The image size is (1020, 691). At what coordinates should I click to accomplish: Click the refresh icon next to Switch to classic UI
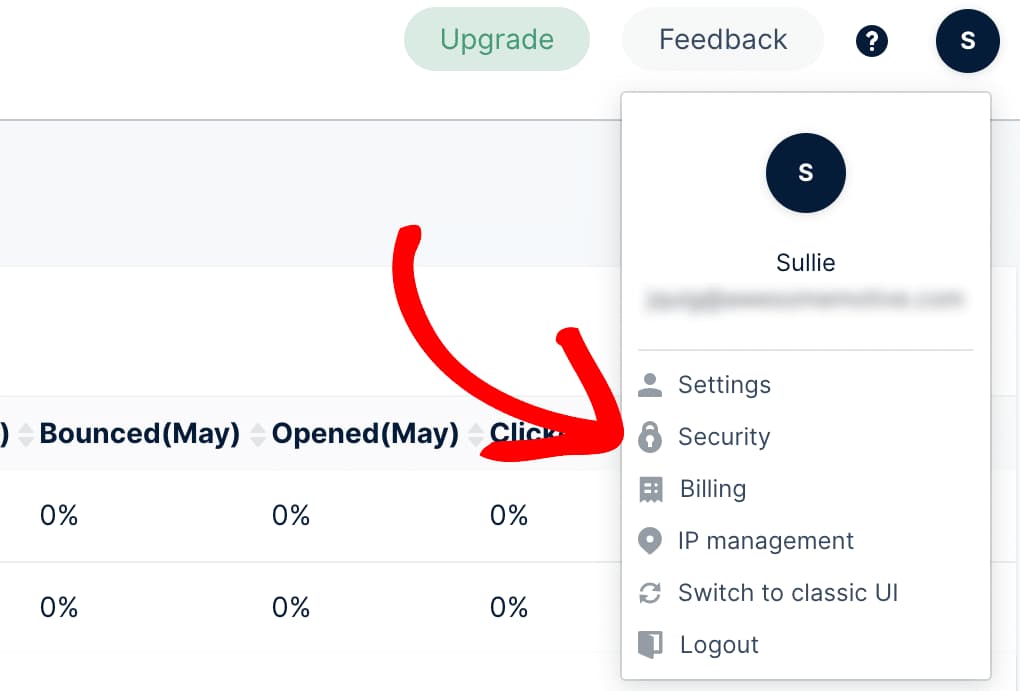(650, 593)
